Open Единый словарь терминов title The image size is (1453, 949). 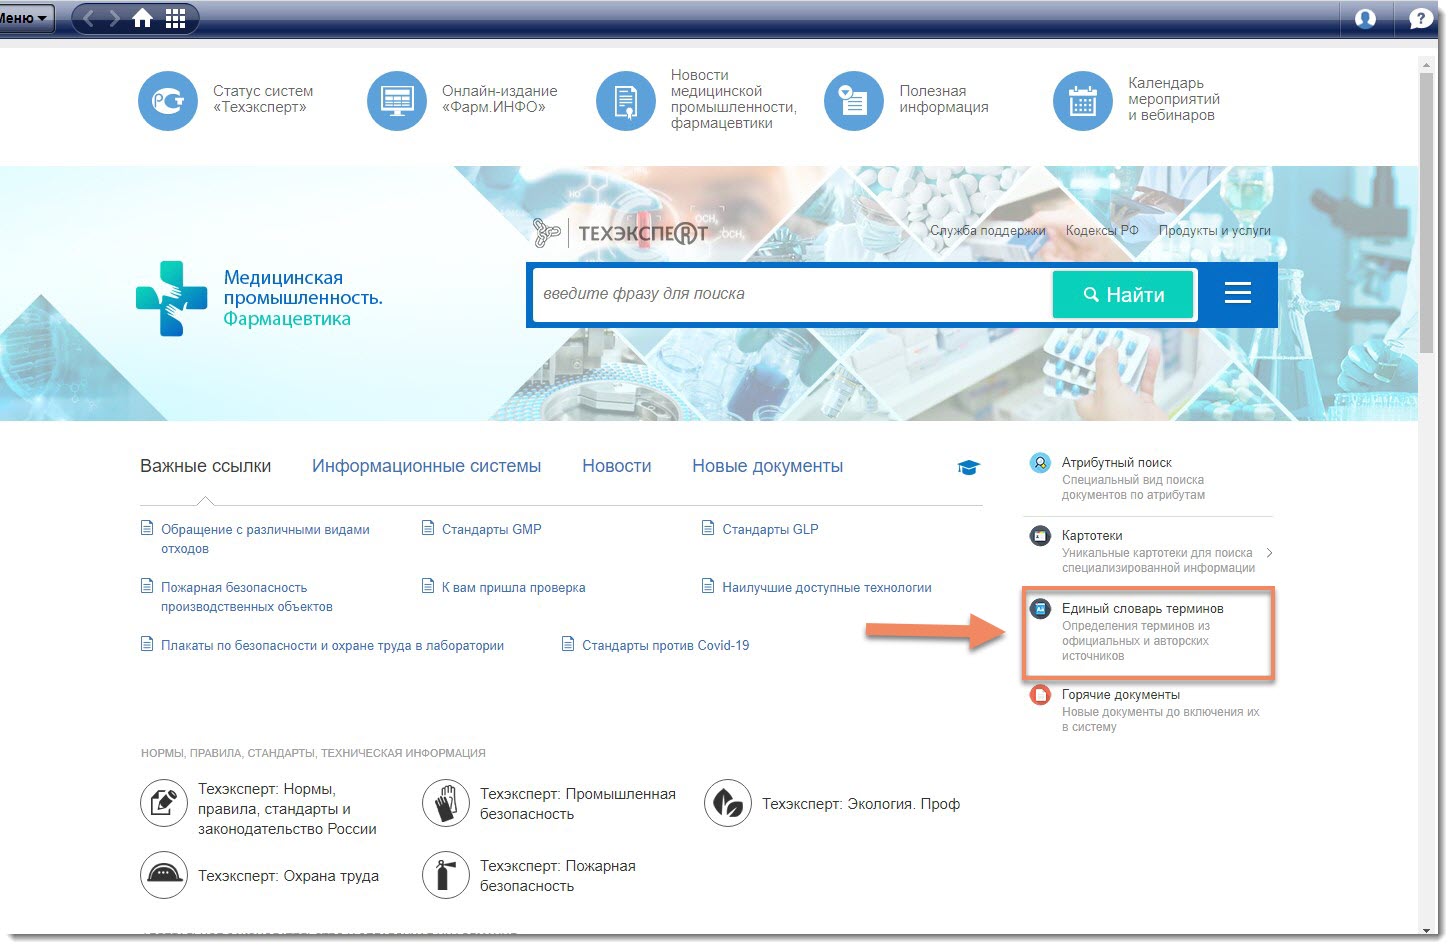[1142, 608]
